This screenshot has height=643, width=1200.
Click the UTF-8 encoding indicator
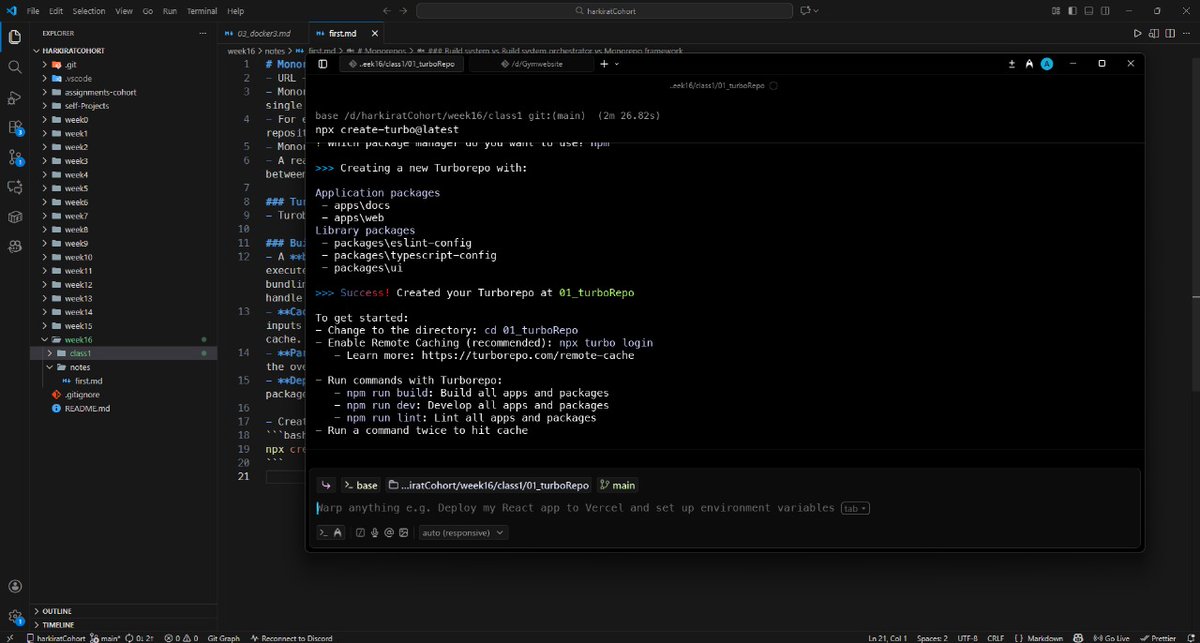pos(968,637)
